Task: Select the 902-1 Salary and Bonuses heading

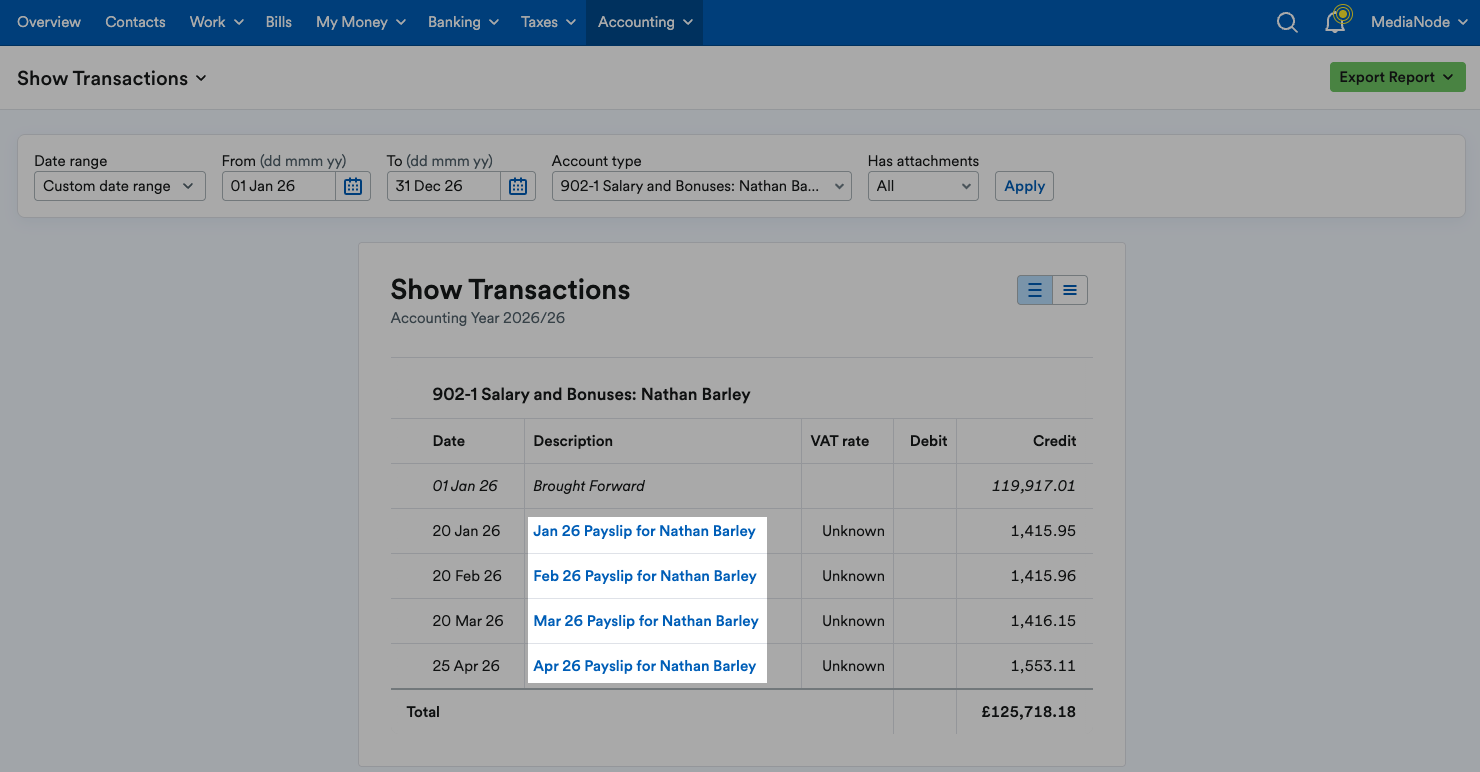Action: [591, 394]
